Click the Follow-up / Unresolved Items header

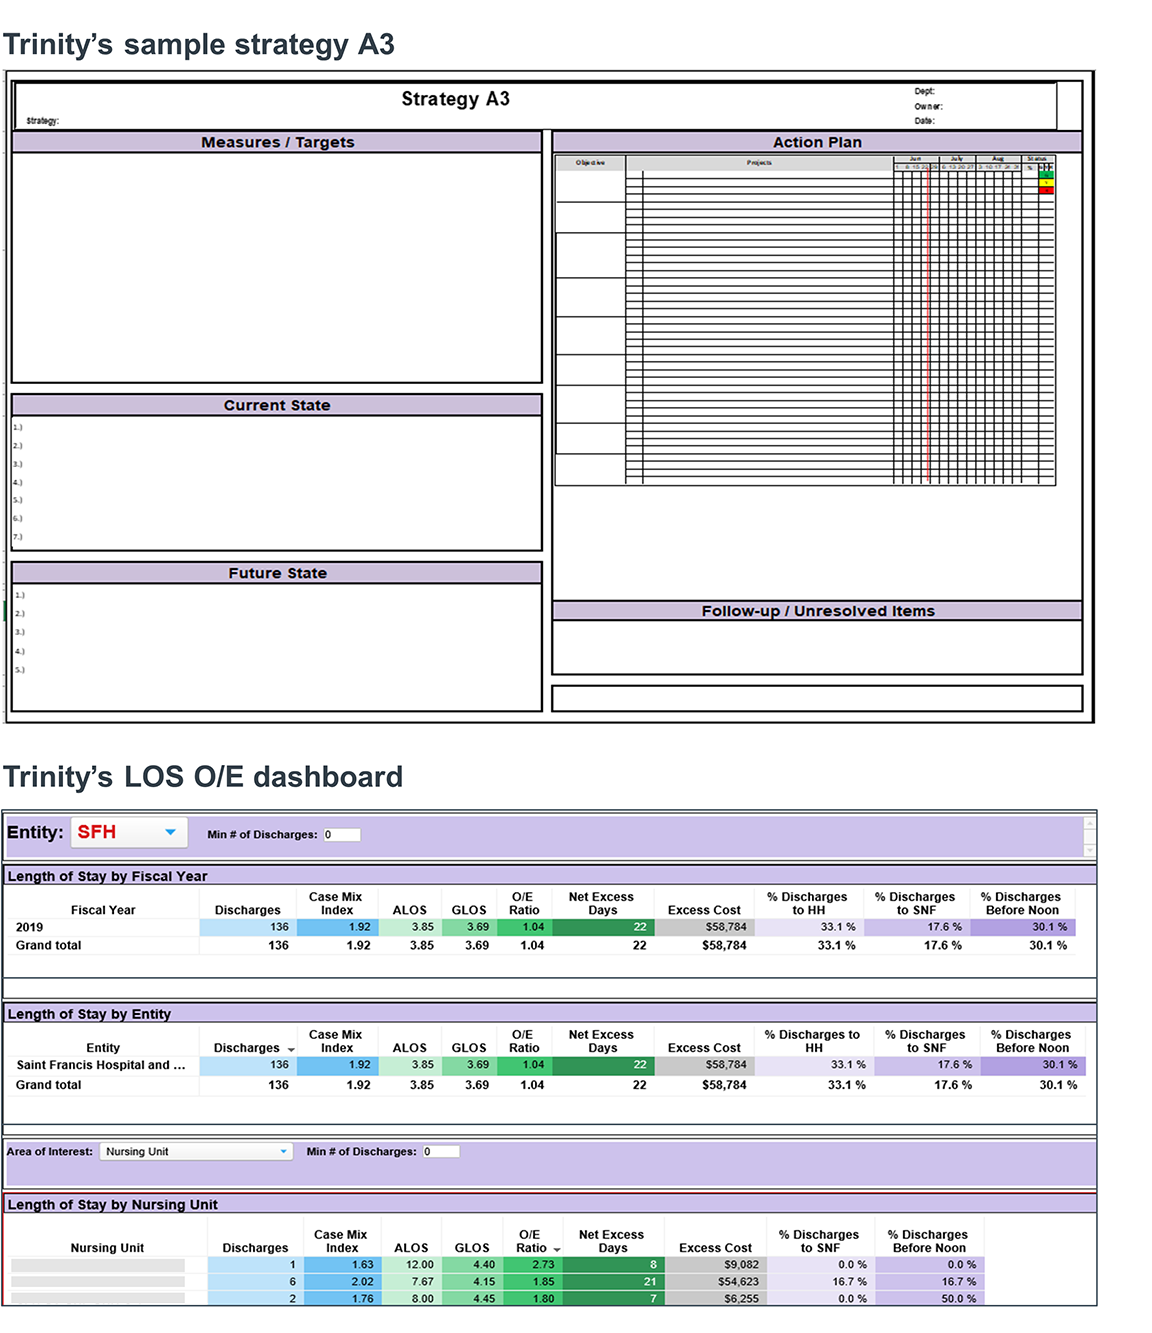(817, 611)
